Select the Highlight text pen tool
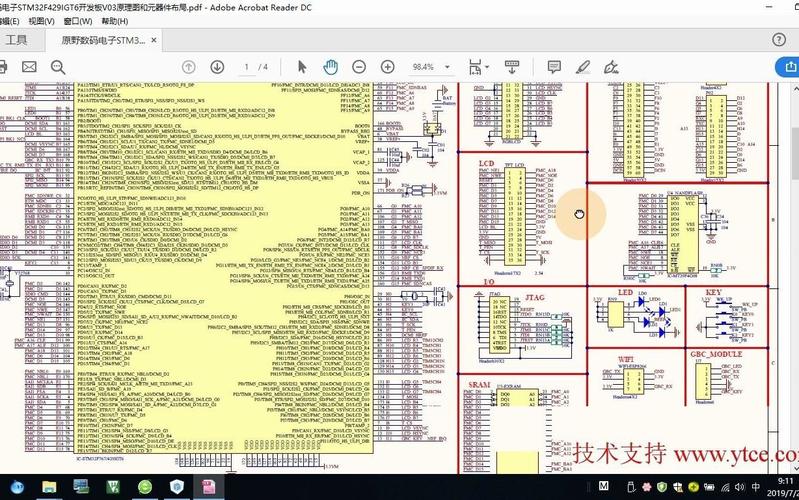Screen dimensions: 799x500 click(x=583, y=67)
